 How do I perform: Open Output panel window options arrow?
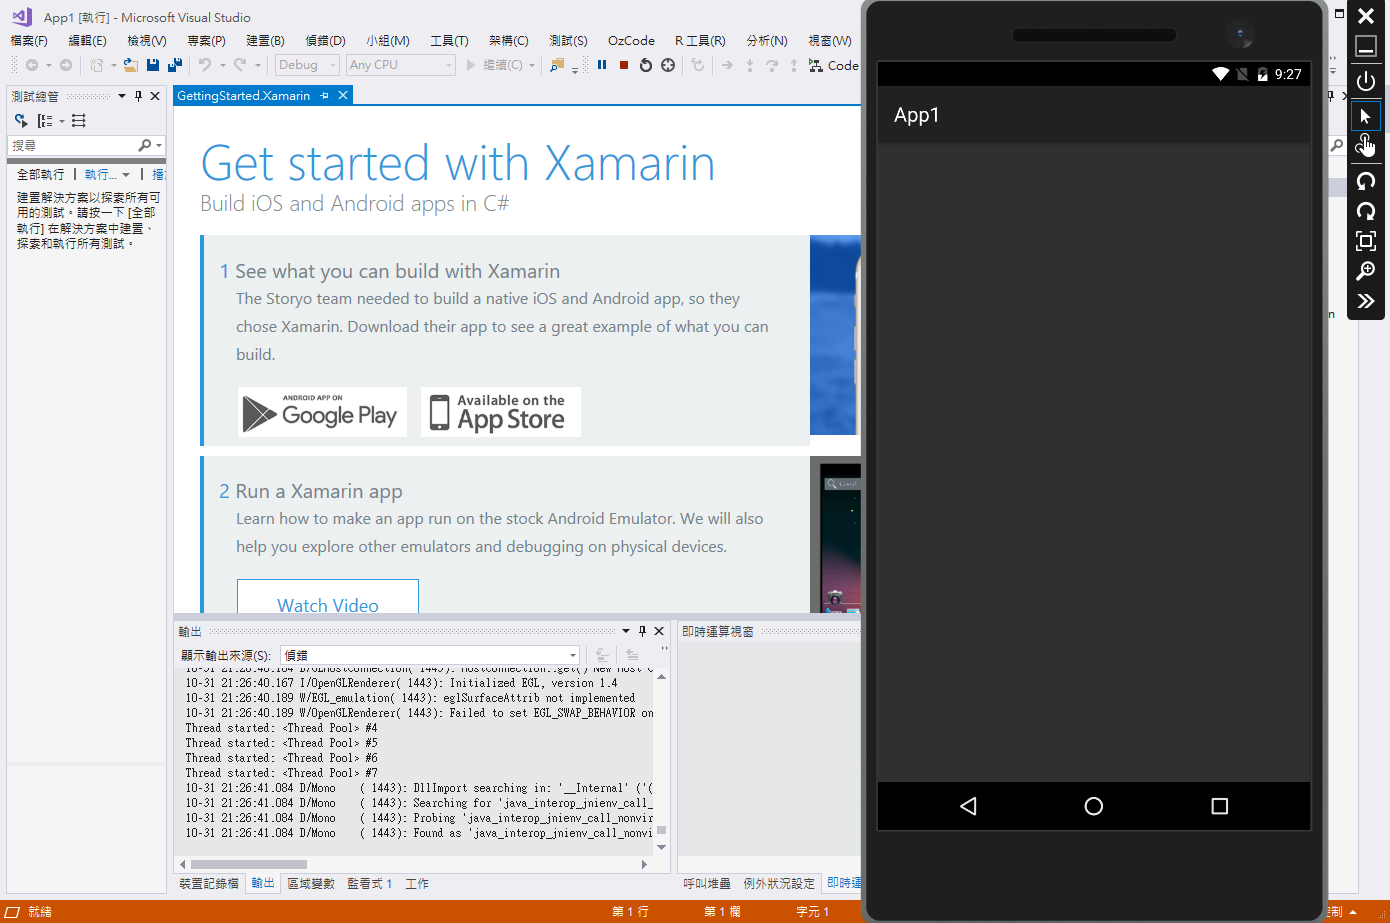(x=626, y=631)
